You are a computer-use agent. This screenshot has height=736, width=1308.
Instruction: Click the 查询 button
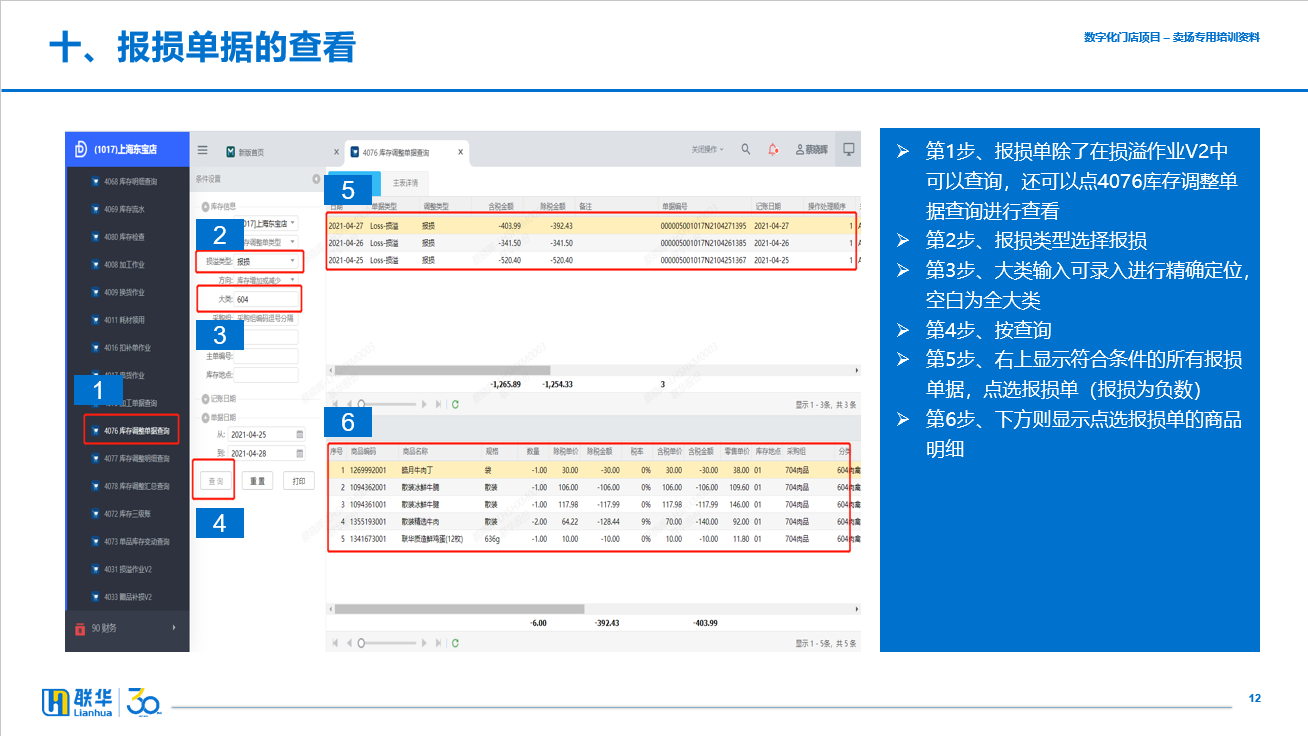(215, 481)
